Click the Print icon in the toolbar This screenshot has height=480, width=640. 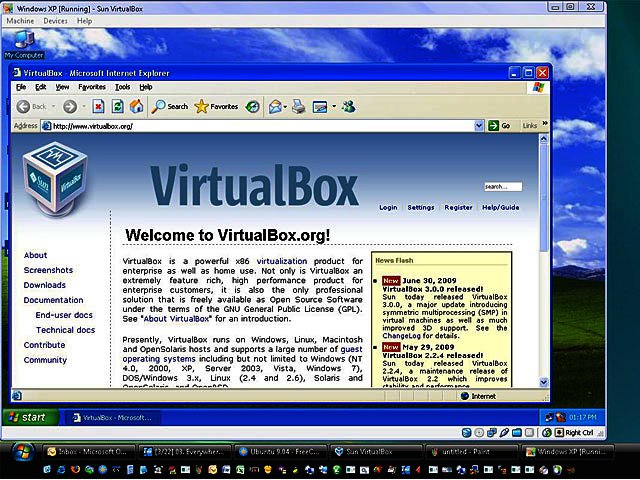point(298,106)
